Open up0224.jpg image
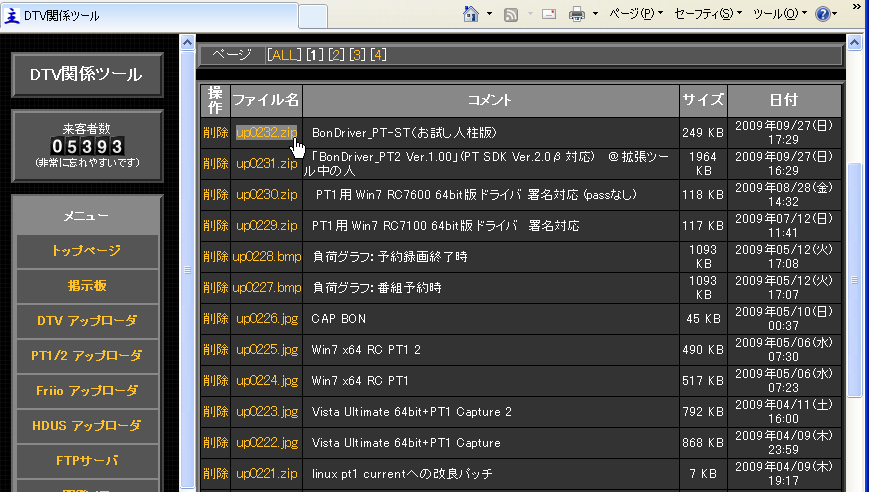Viewport: 869px width, 492px height. click(267, 381)
